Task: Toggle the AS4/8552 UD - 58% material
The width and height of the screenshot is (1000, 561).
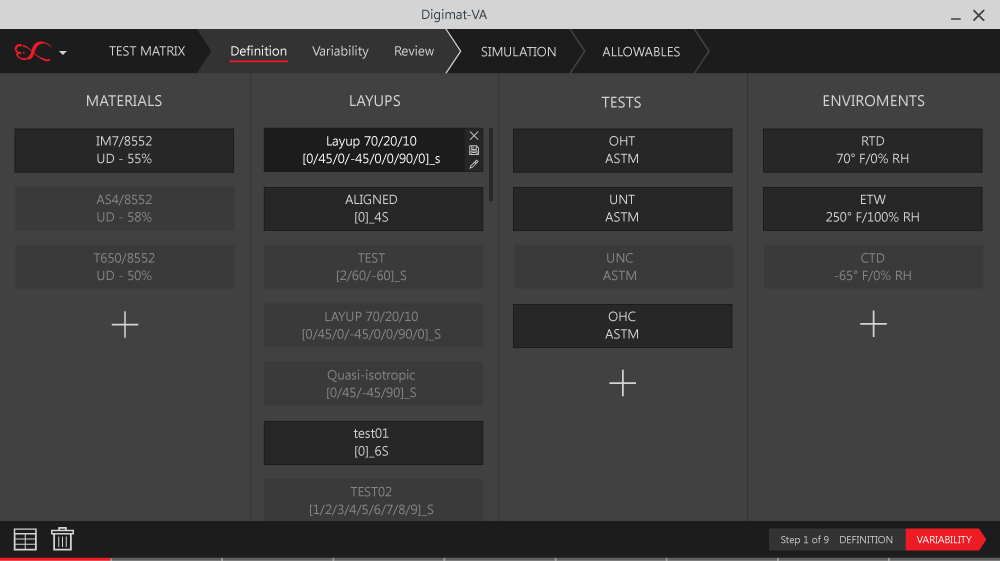Action: click(124, 208)
